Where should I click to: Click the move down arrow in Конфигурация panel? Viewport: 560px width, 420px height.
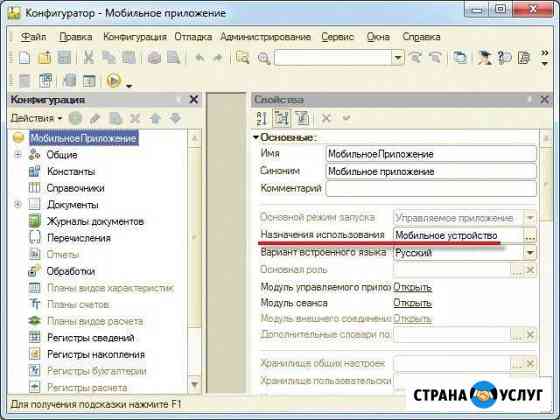coord(175,118)
